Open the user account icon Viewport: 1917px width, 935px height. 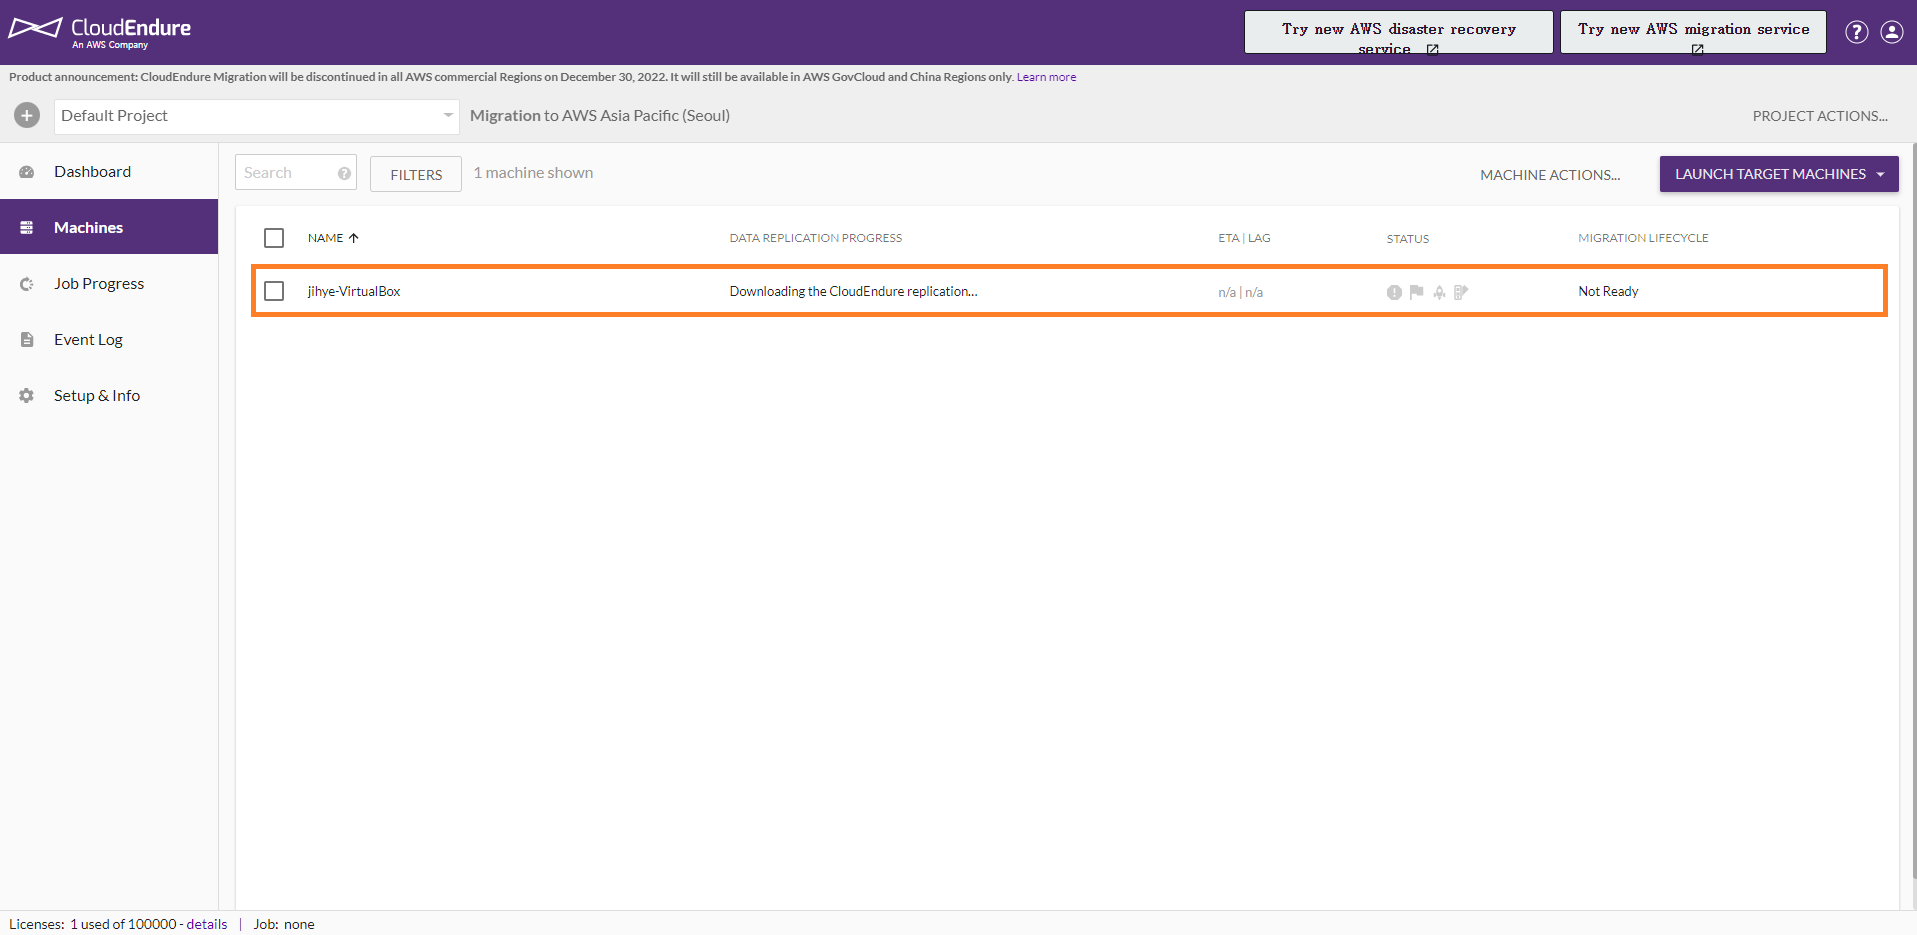(1891, 32)
